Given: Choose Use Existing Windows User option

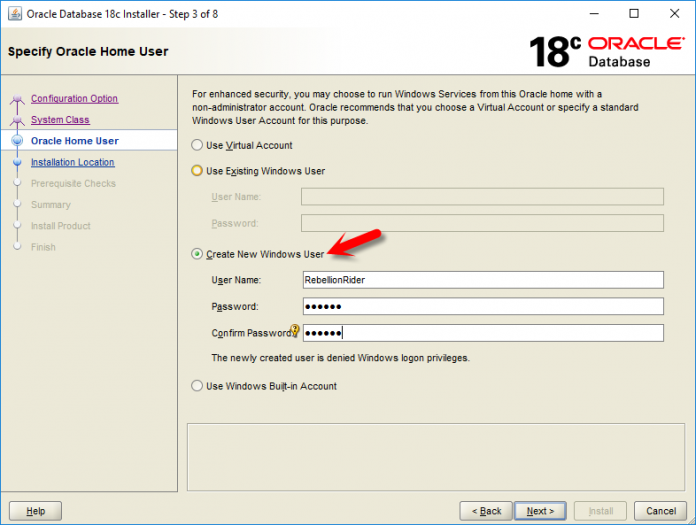Looking at the screenshot, I should click(x=197, y=171).
